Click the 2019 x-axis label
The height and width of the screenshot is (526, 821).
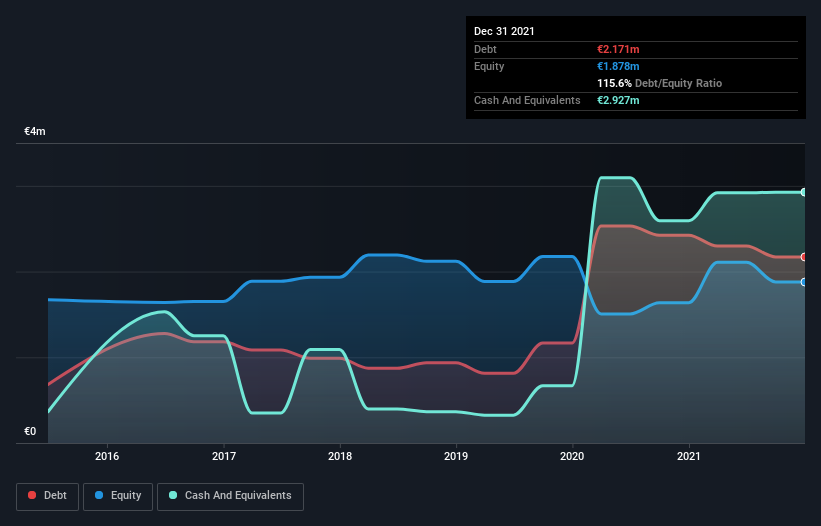[456, 456]
